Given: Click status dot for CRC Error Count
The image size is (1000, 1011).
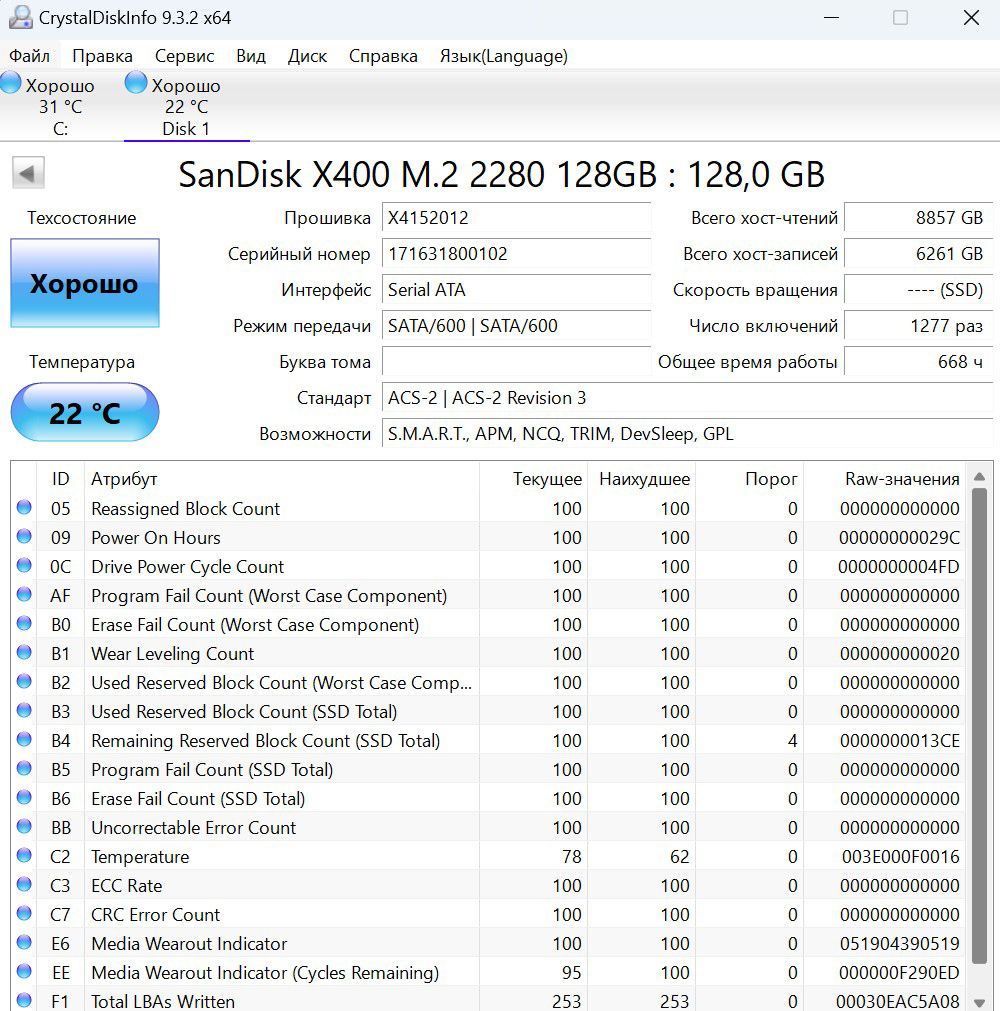Looking at the screenshot, I should click(24, 914).
